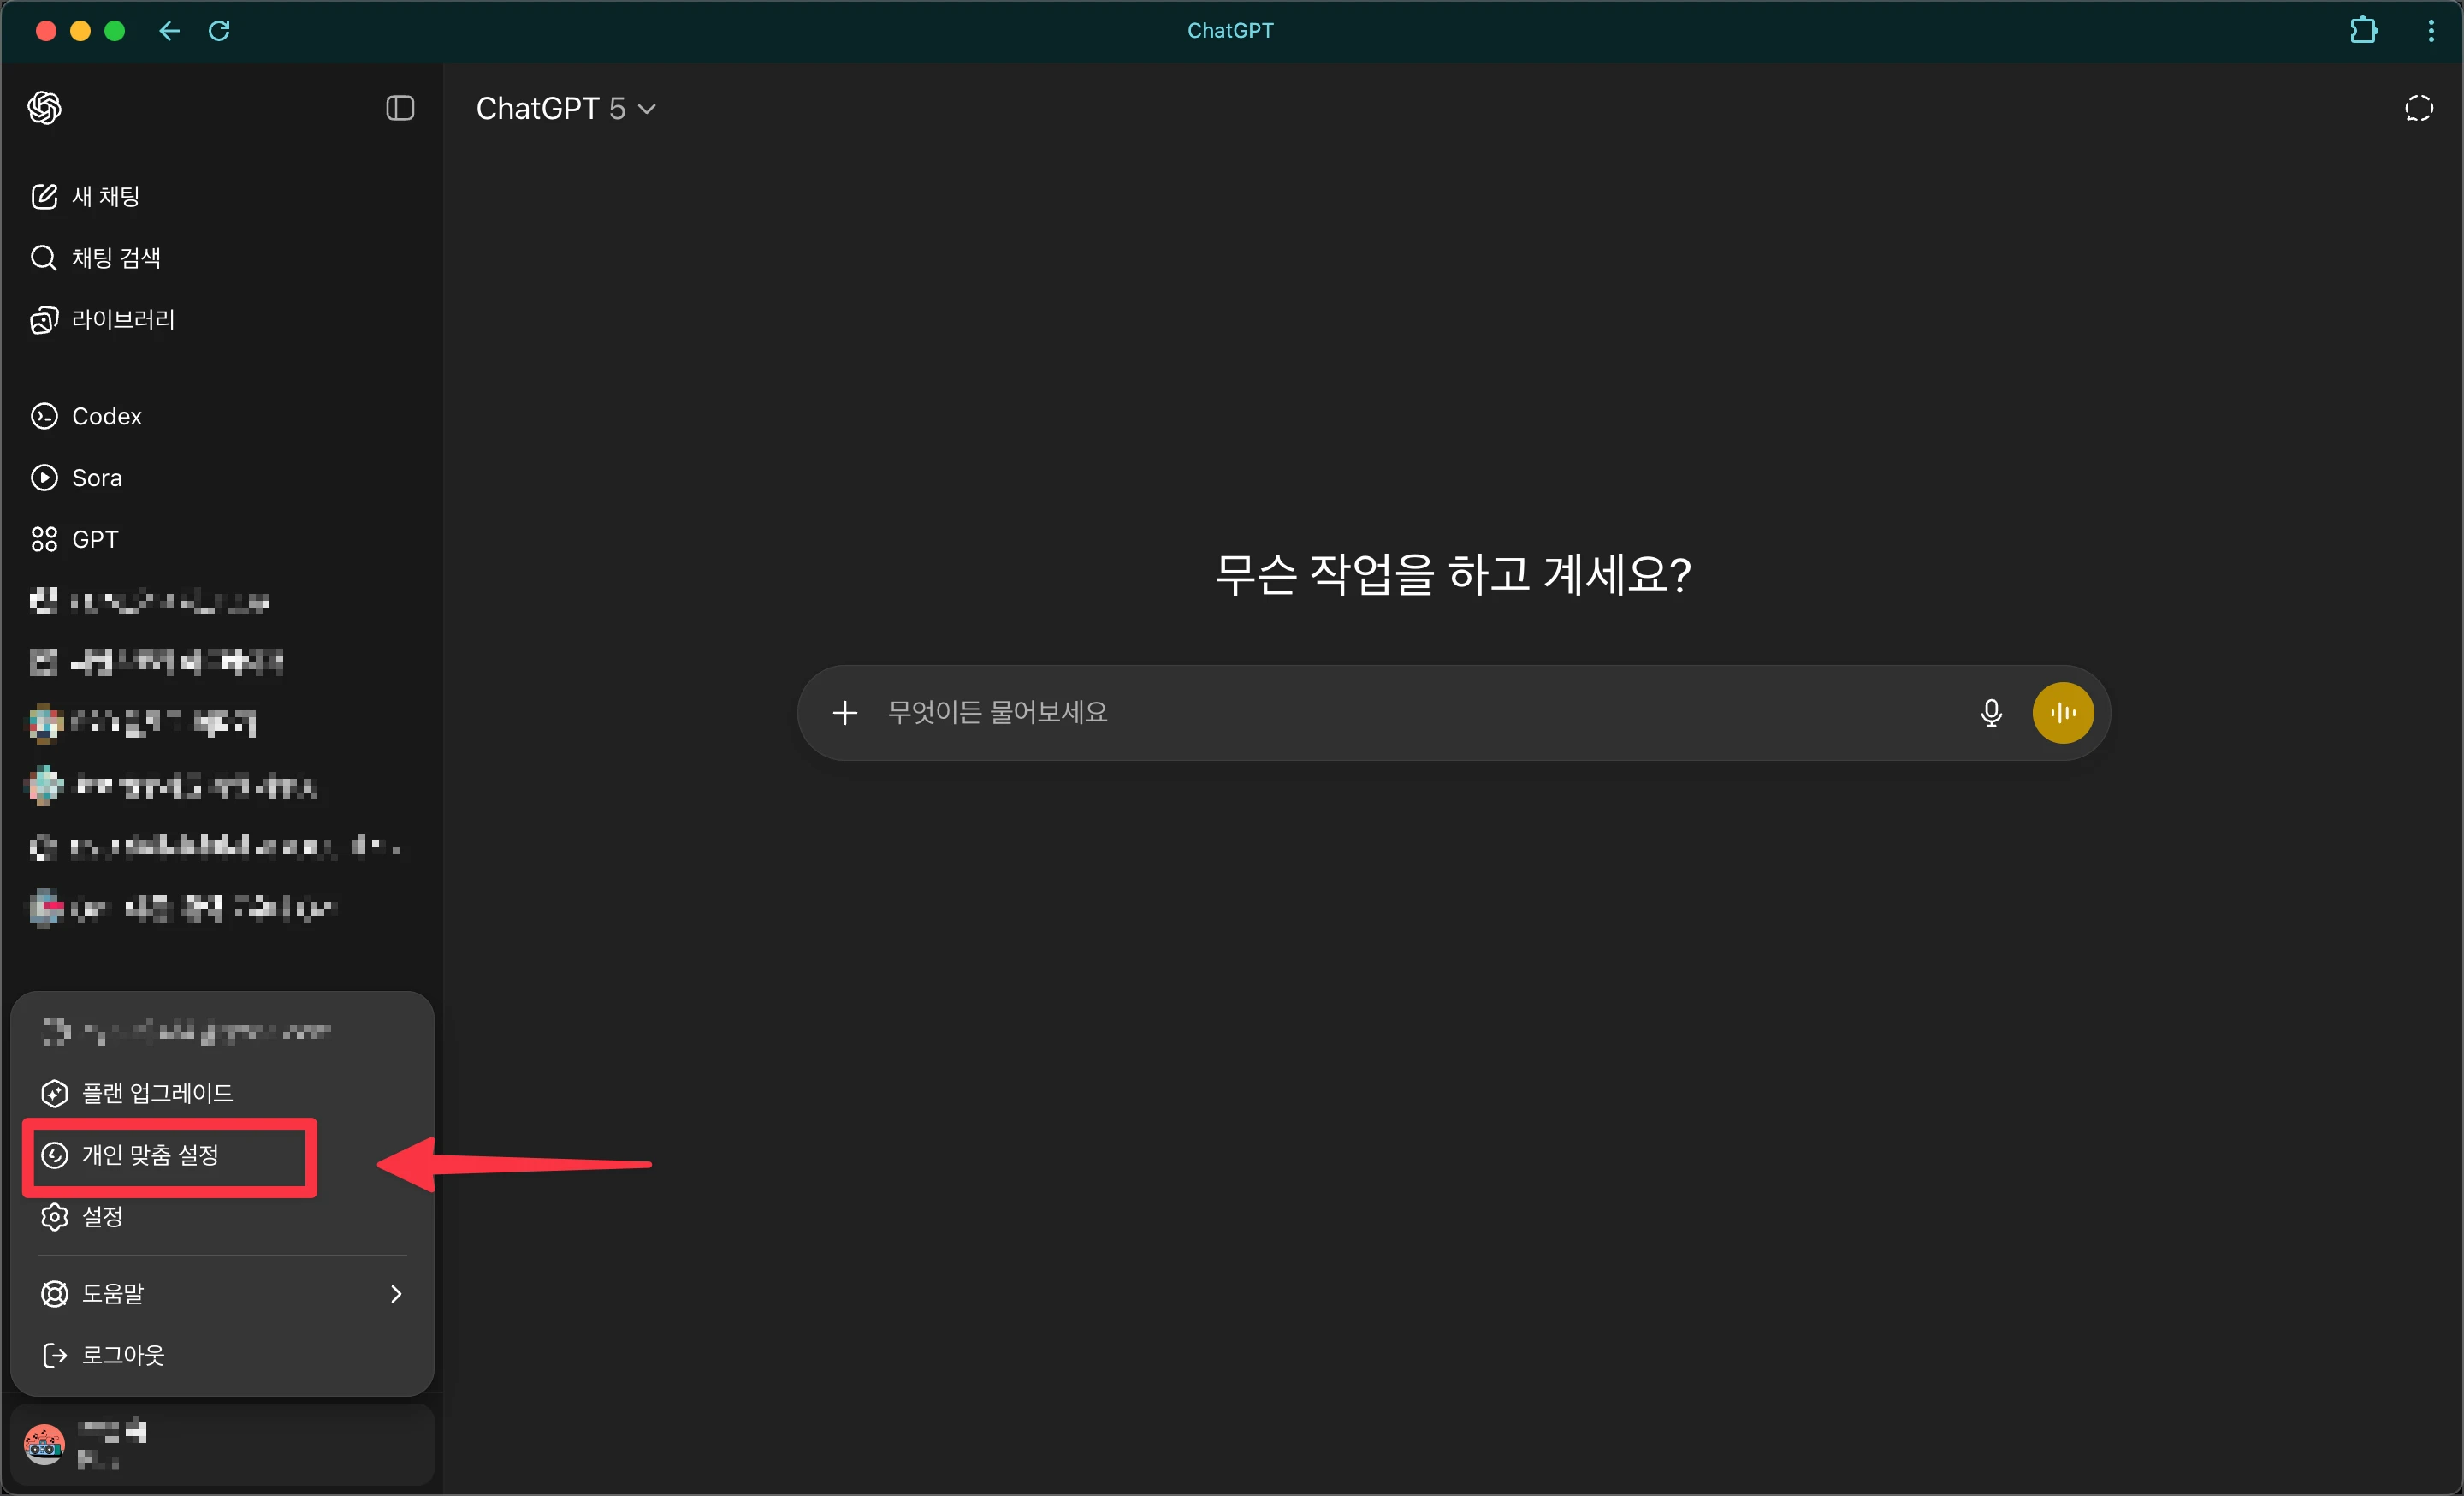Viewport: 2464px width, 1496px height.
Task: Click the microphone dictation icon
Action: [x=1990, y=713]
